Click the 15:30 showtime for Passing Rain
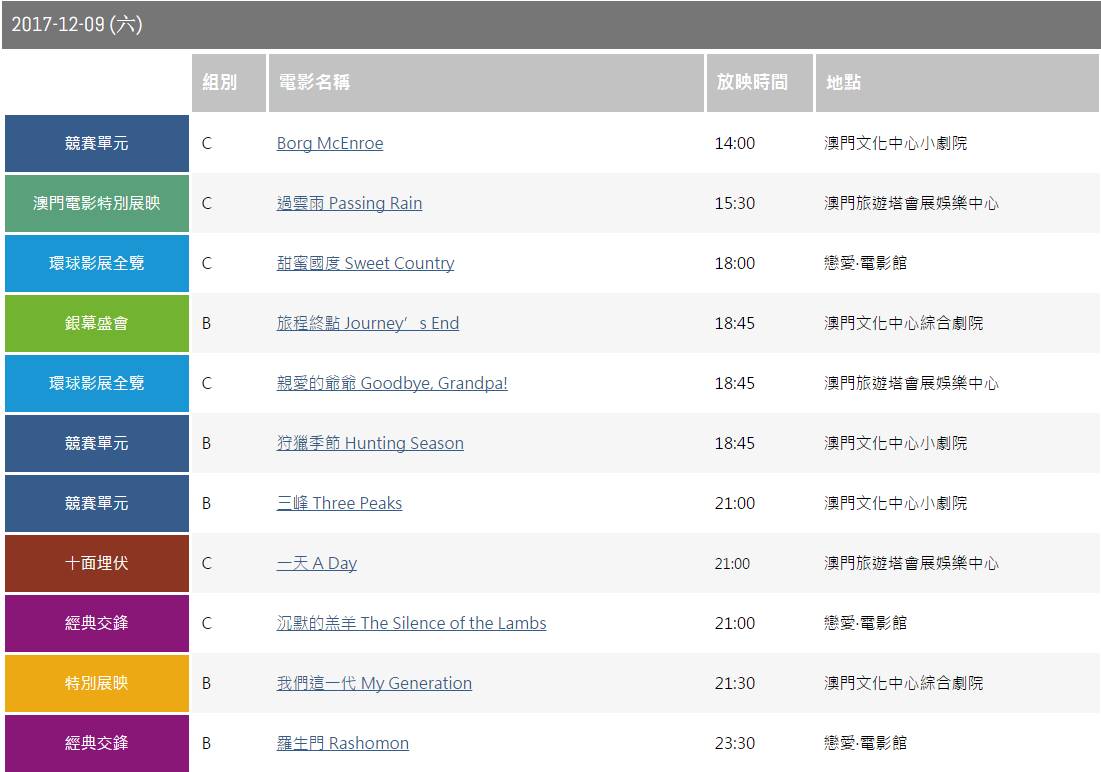The width and height of the screenshot is (1101, 772). click(734, 203)
